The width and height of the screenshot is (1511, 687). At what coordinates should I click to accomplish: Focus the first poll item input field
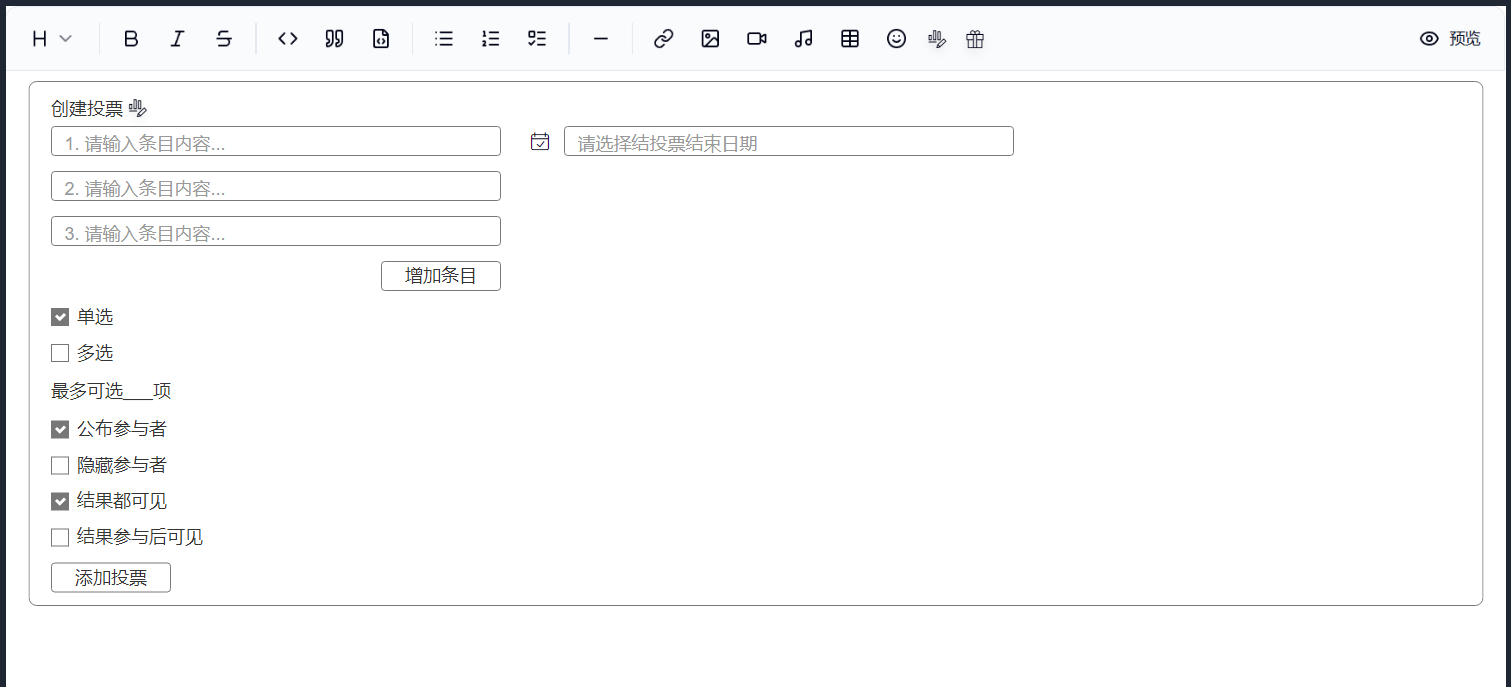coord(275,142)
